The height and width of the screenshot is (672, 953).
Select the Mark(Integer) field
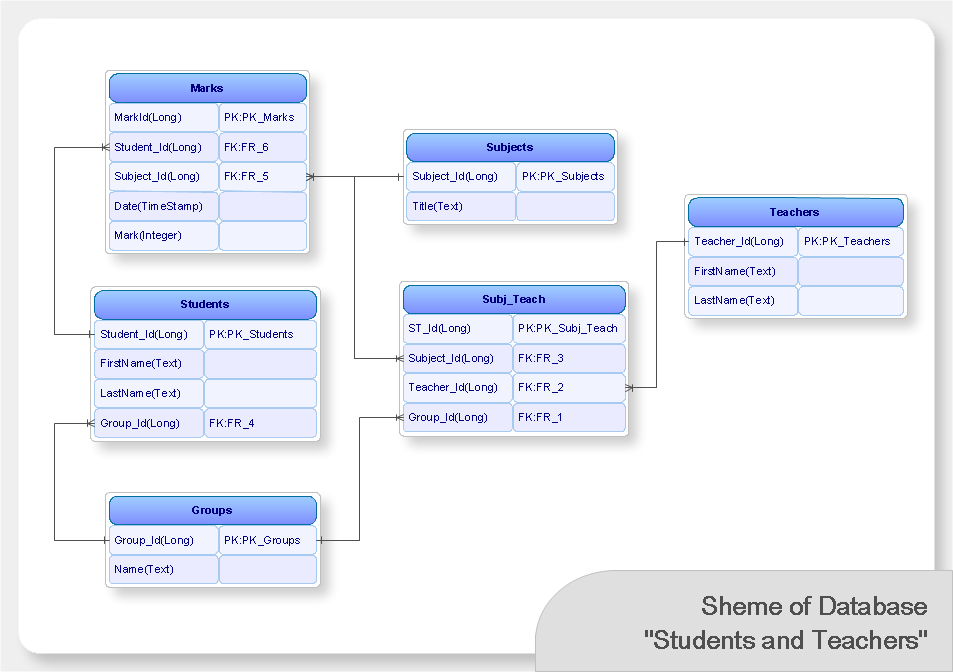point(163,236)
